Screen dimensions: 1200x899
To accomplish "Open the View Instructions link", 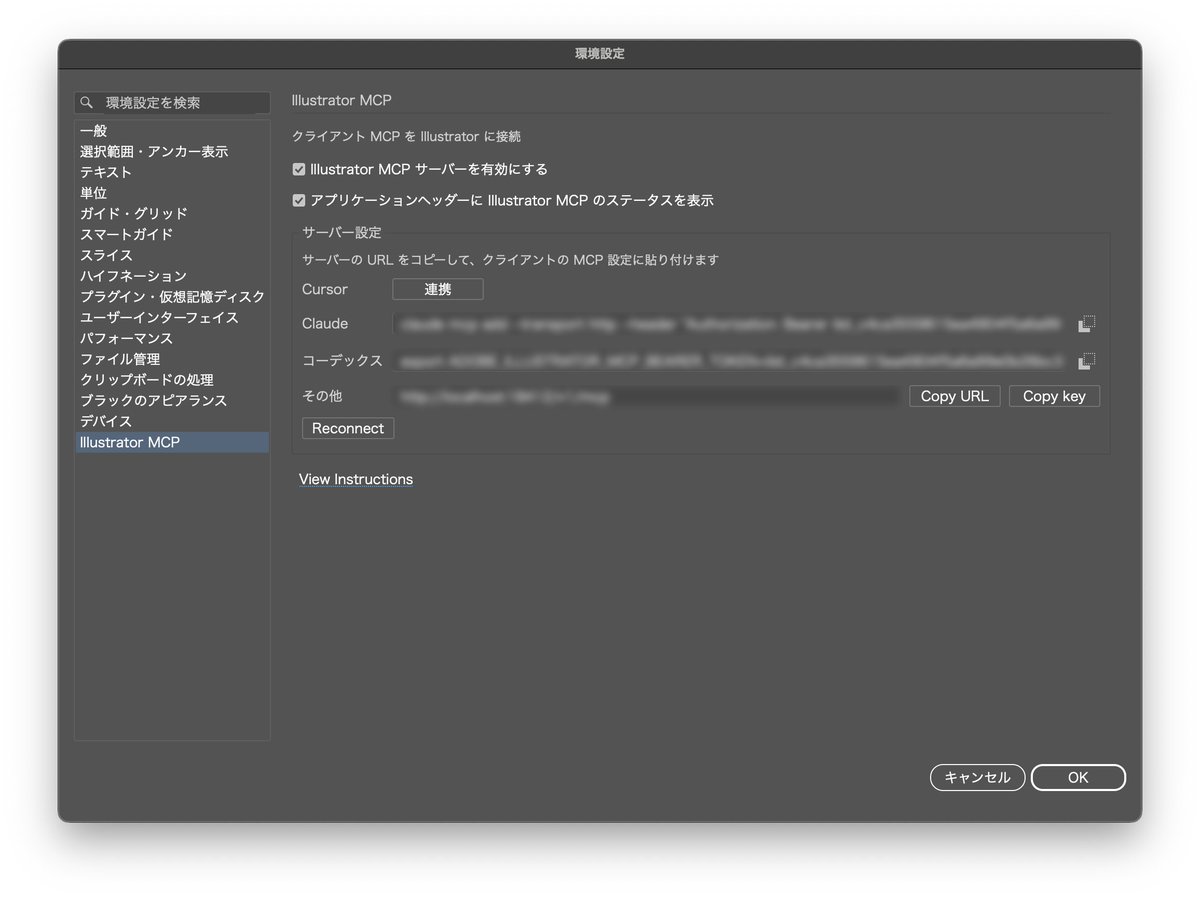I will [x=356, y=480].
